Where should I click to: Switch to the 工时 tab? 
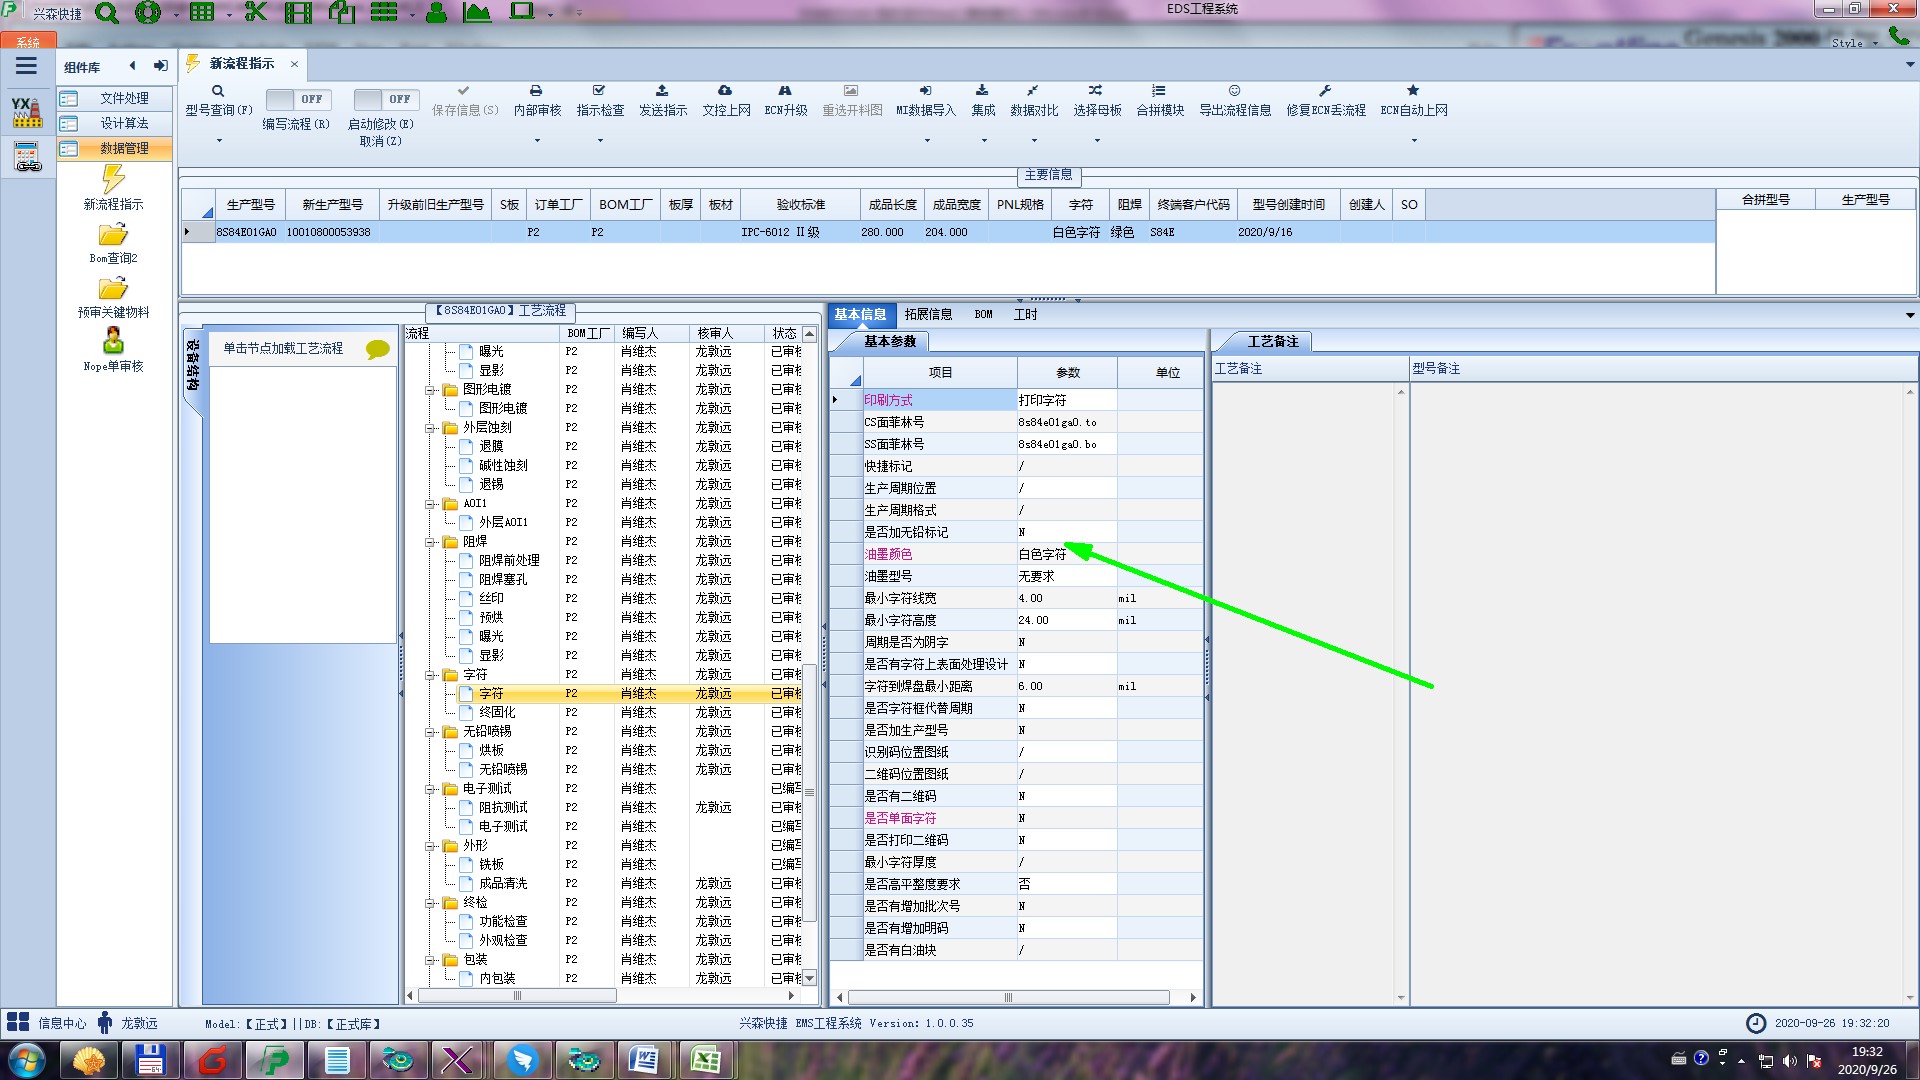1025,314
